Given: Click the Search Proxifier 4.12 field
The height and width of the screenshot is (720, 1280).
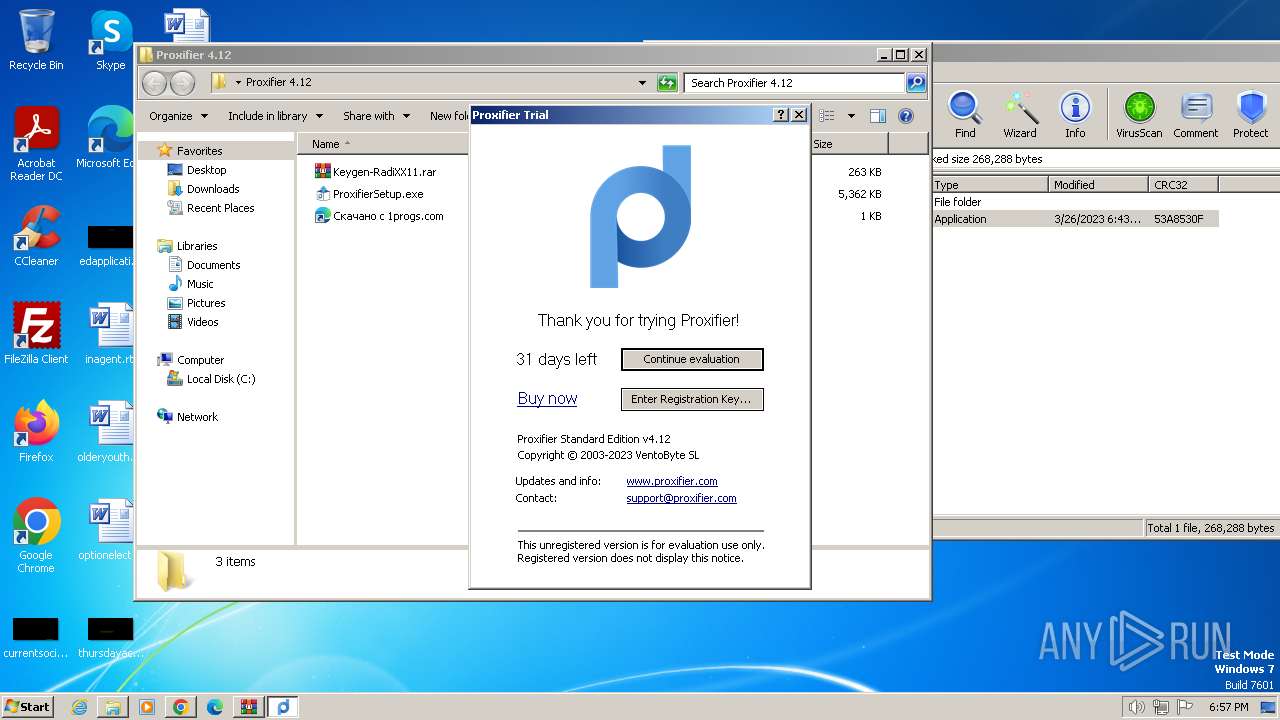Looking at the screenshot, I should [795, 83].
